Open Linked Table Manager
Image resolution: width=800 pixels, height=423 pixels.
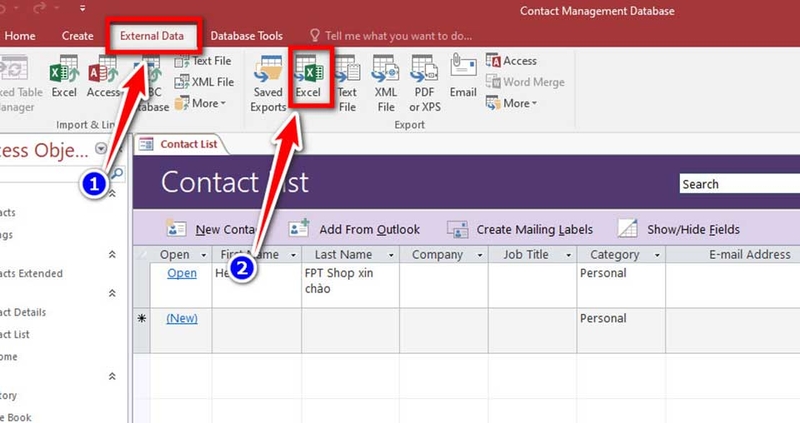tap(19, 84)
